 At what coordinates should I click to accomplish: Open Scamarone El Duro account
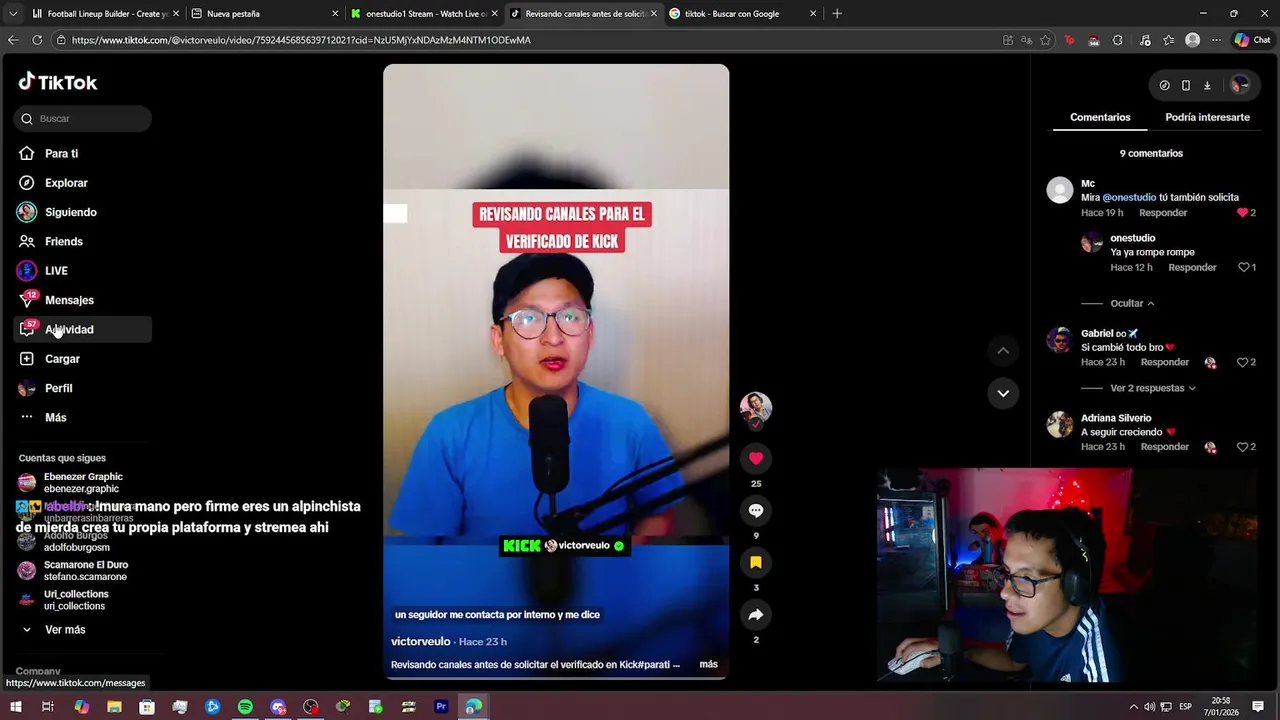coord(83,571)
